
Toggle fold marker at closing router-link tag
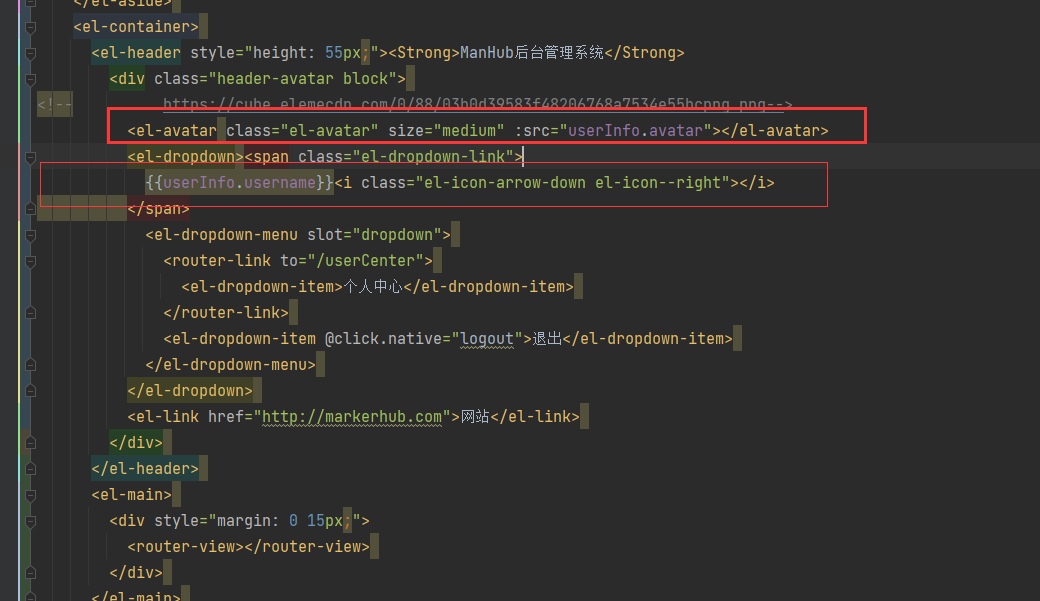click(x=31, y=312)
